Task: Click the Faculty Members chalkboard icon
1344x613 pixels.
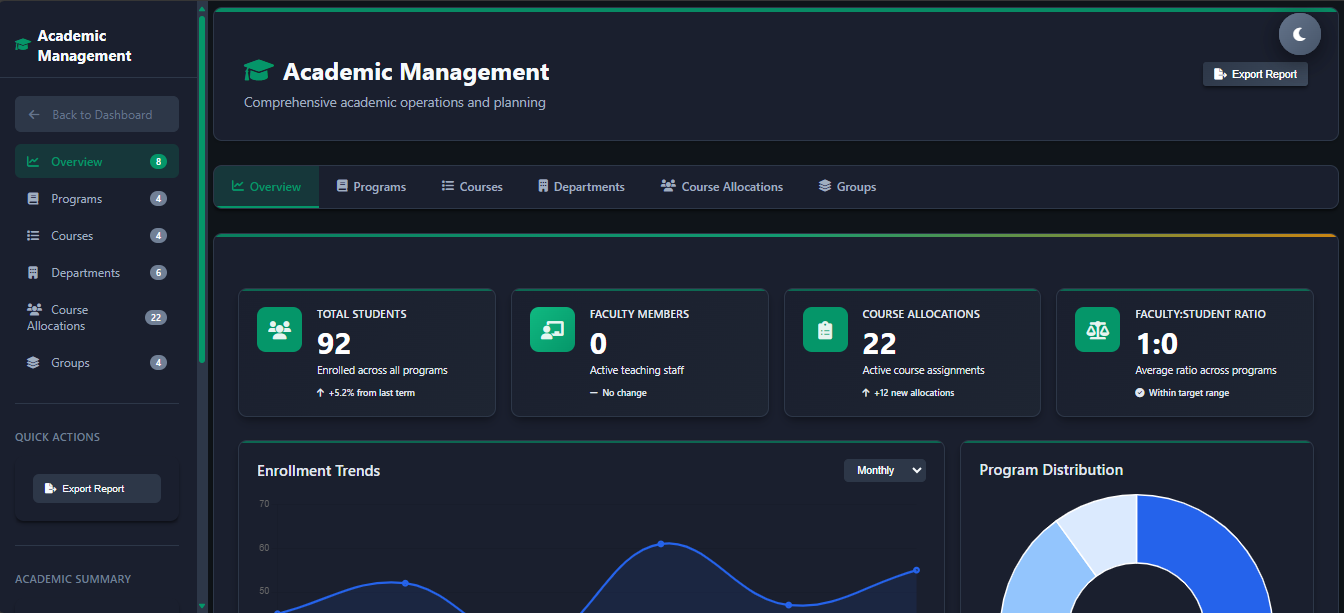Action: pos(552,329)
